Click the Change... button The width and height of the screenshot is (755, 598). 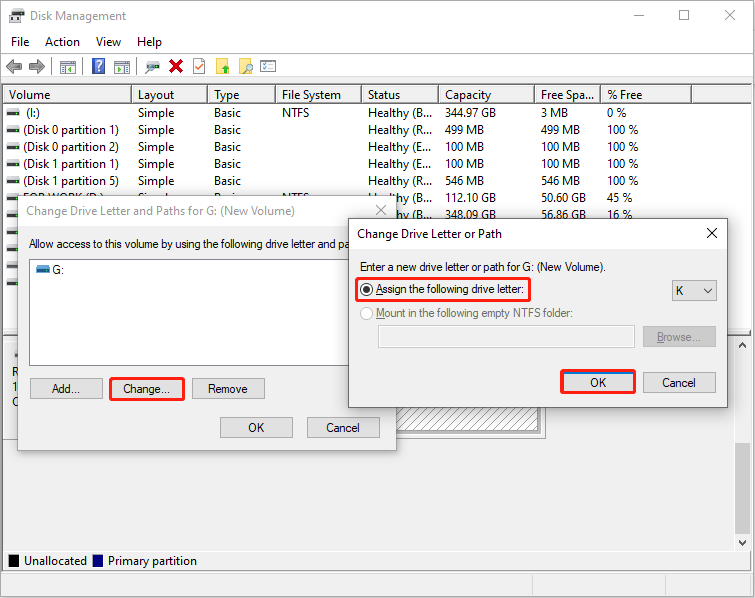(x=146, y=389)
